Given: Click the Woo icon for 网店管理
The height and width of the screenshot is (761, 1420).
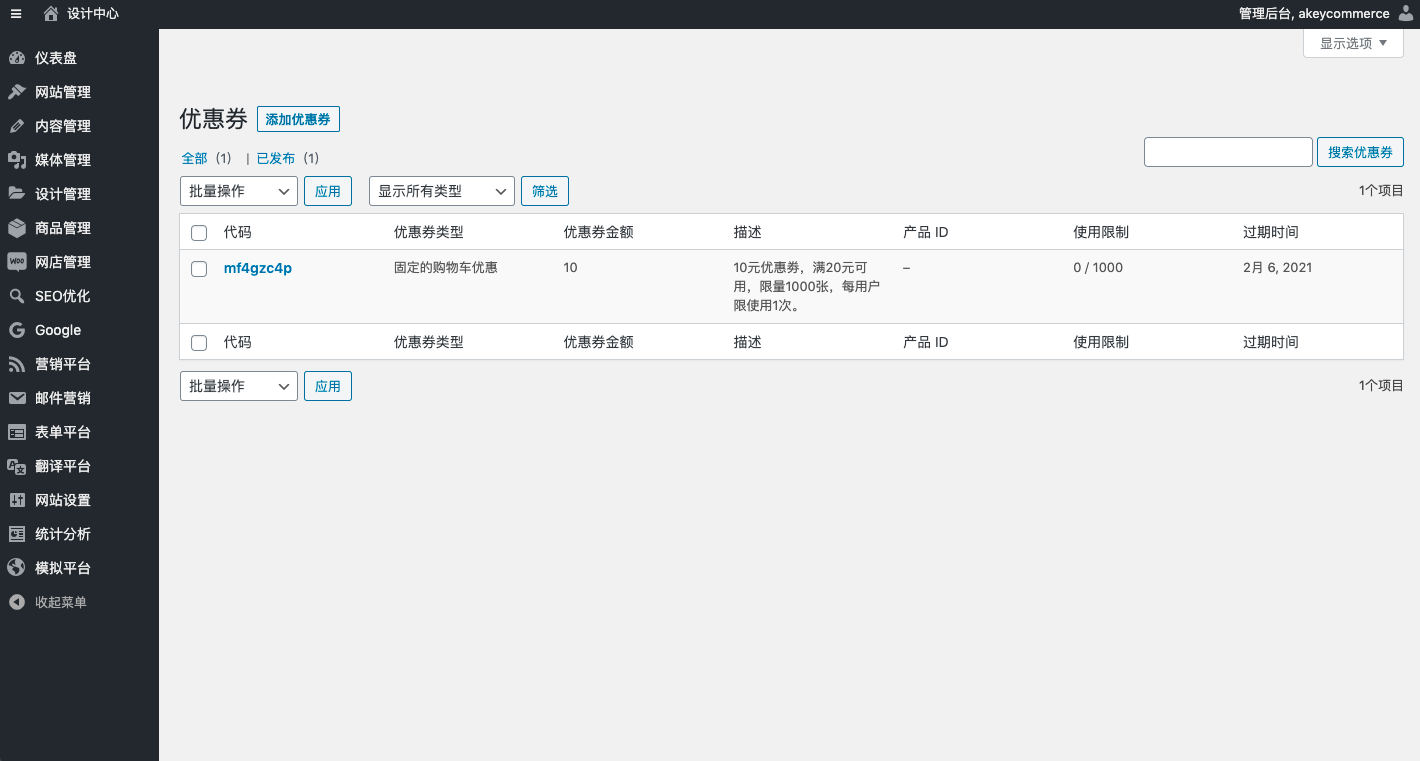Looking at the screenshot, I should coord(17,262).
